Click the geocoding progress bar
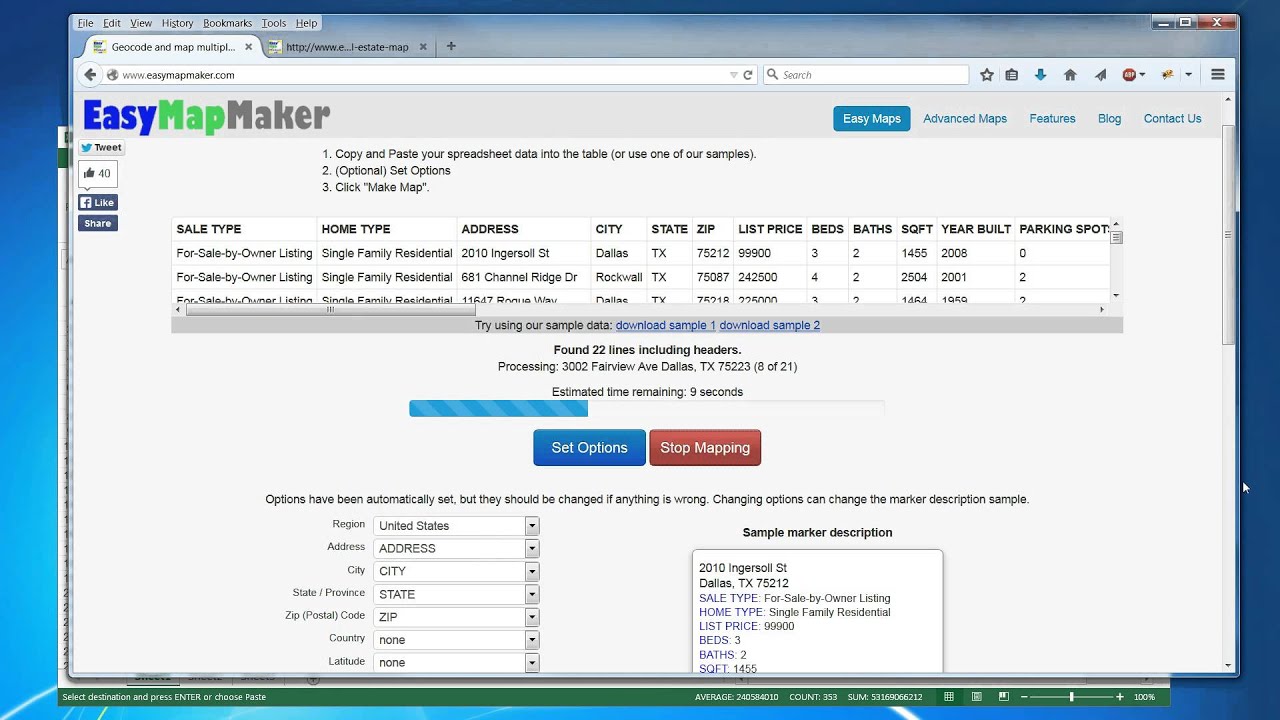This screenshot has height=720, width=1280. (x=646, y=408)
